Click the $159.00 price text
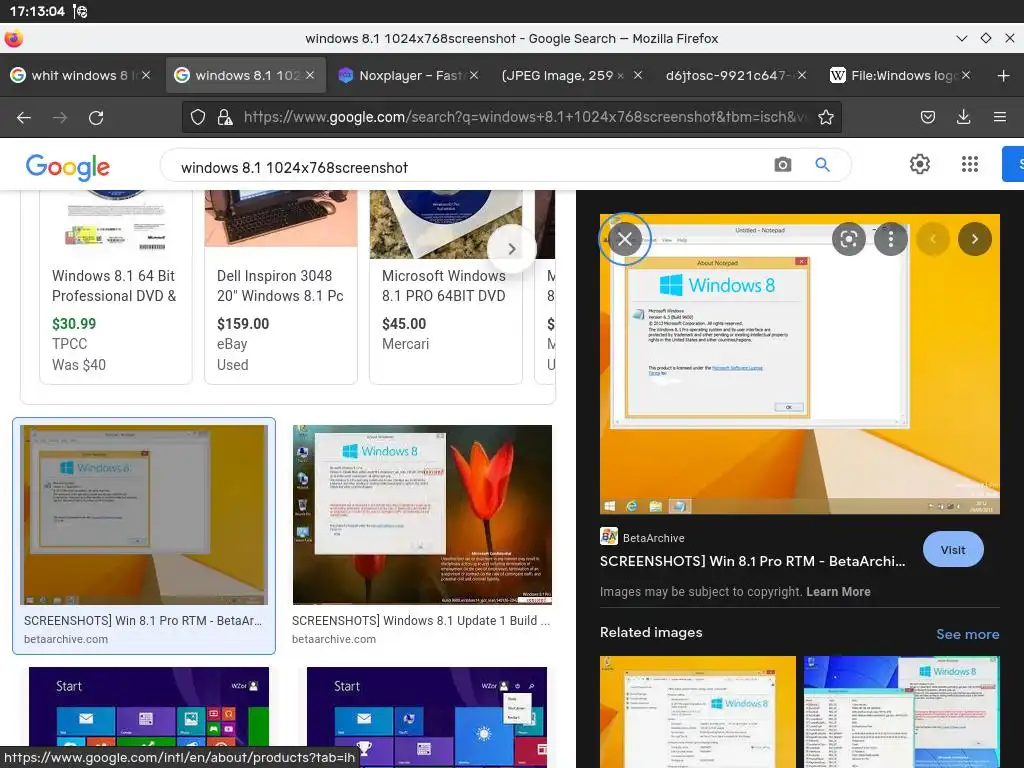 click(243, 324)
